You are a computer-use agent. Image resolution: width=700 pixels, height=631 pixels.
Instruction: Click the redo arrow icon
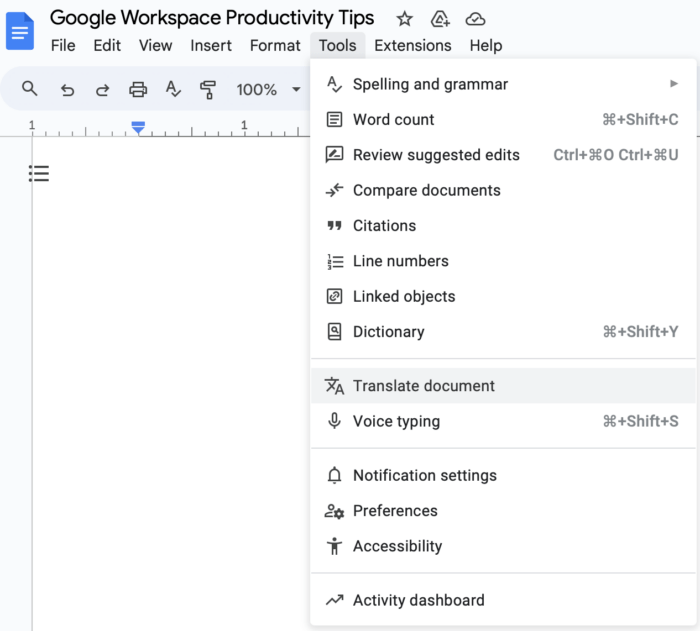tap(102, 89)
